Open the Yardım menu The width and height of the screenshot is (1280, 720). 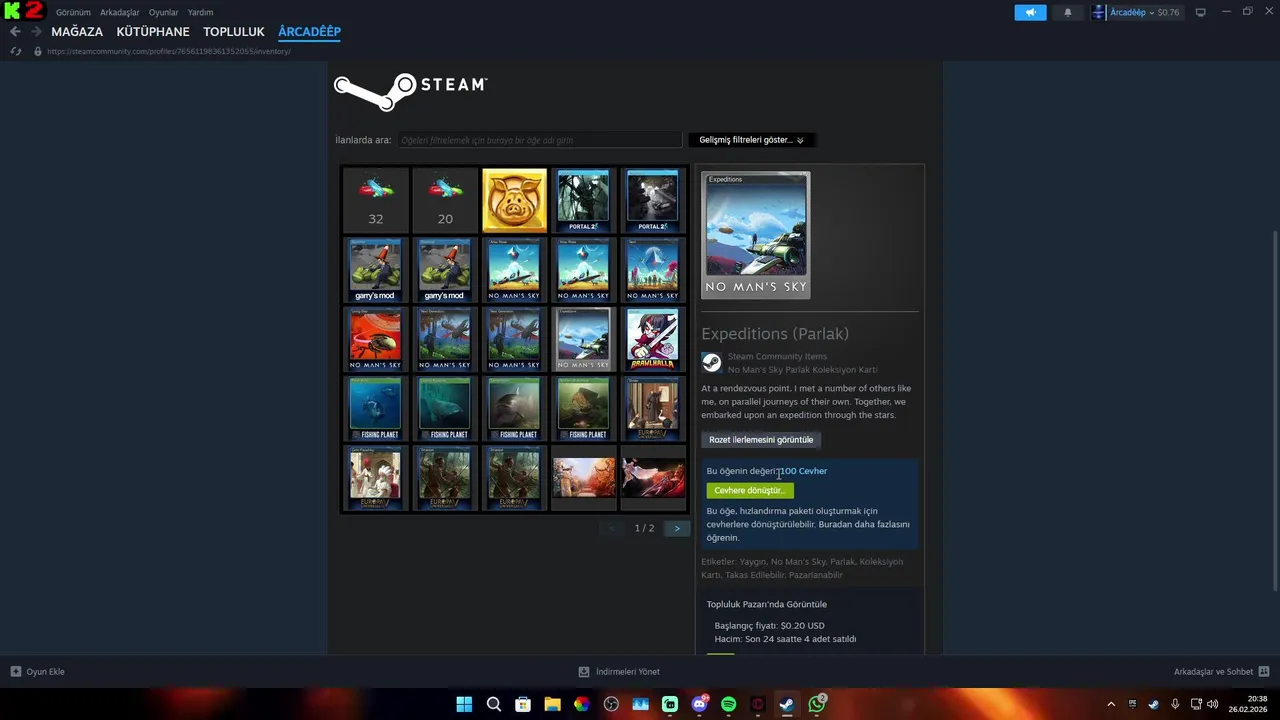[200, 12]
